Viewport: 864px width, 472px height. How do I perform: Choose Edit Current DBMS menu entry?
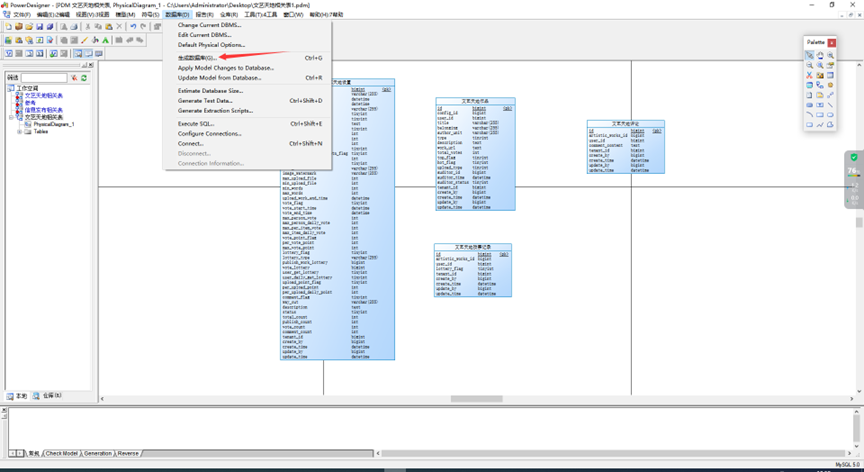point(204,35)
